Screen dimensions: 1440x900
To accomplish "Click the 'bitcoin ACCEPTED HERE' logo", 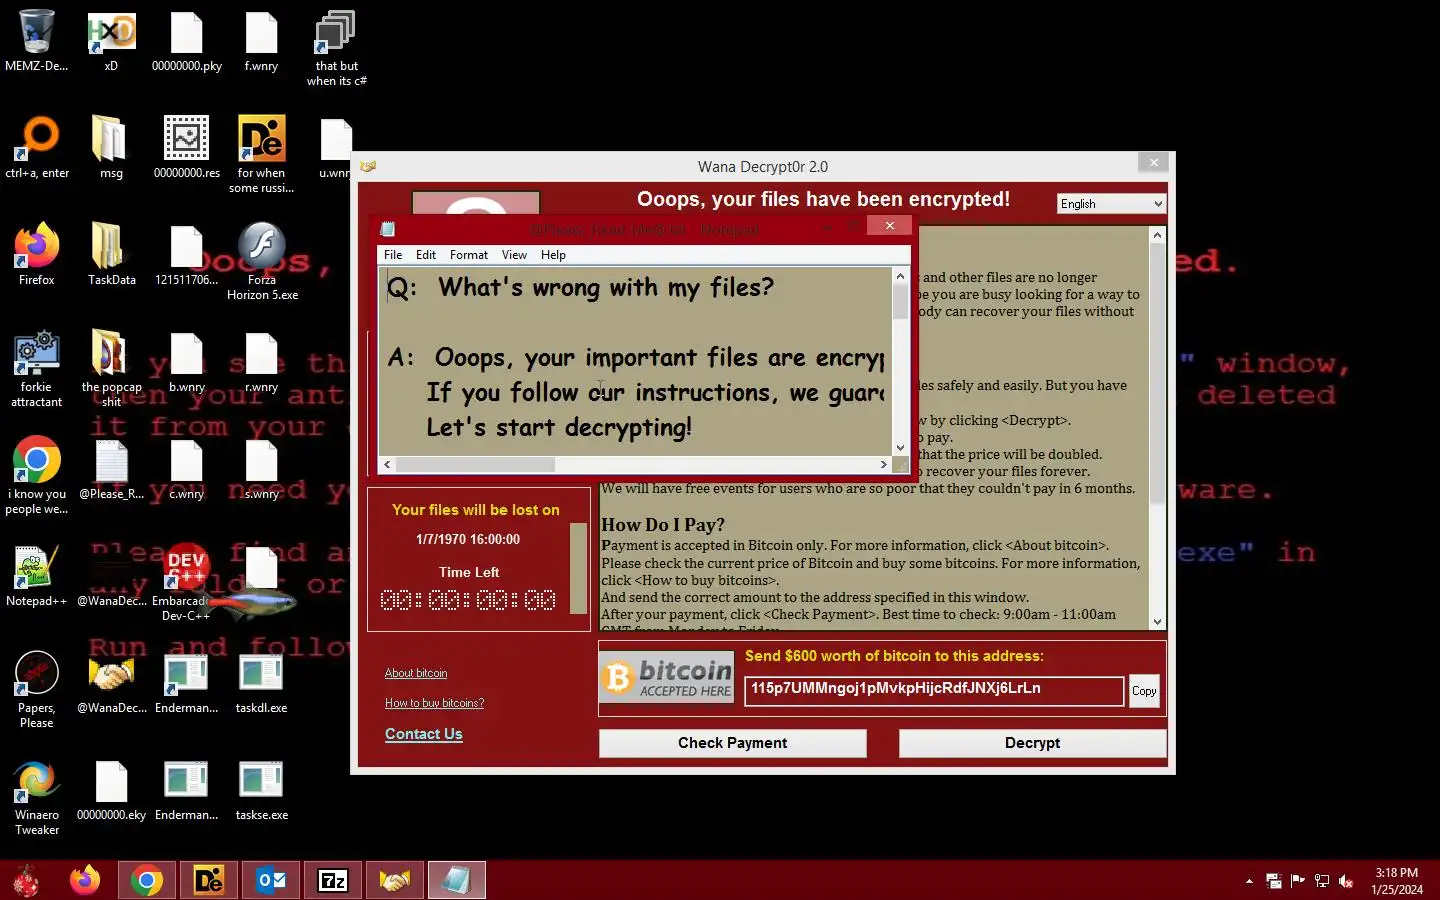I will coord(667,678).
